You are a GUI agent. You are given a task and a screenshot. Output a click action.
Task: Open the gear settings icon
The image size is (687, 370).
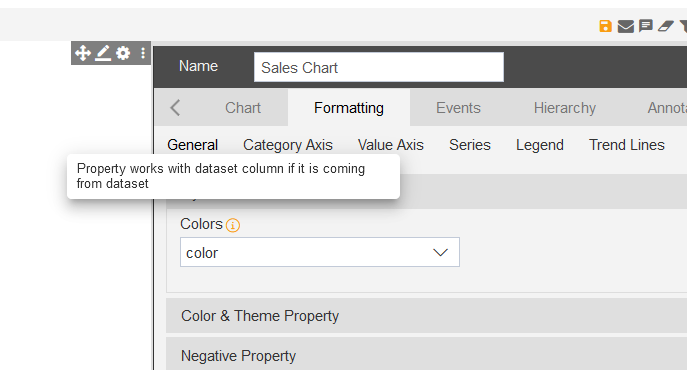pyautogui.click(x=123, y=53)
